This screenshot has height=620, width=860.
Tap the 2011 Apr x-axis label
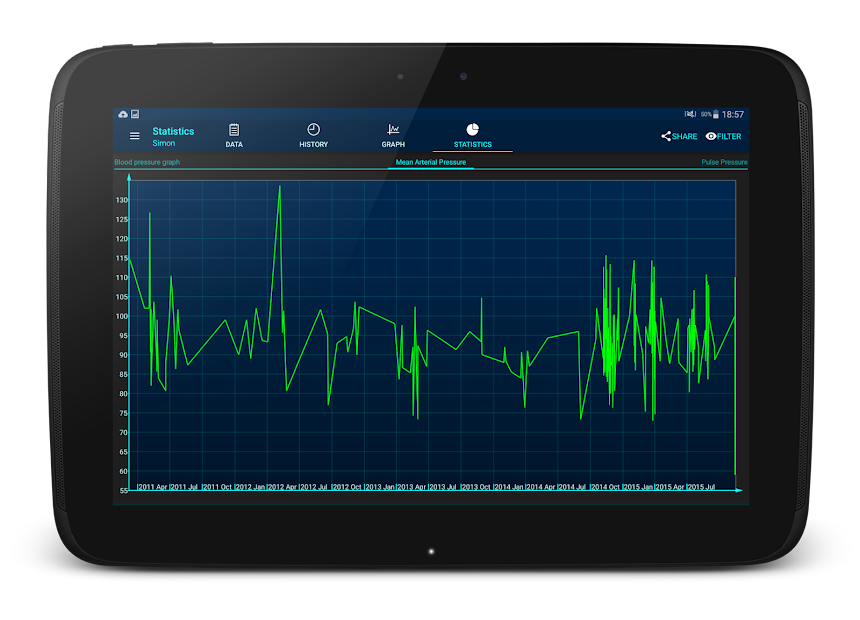click(153, 487)
